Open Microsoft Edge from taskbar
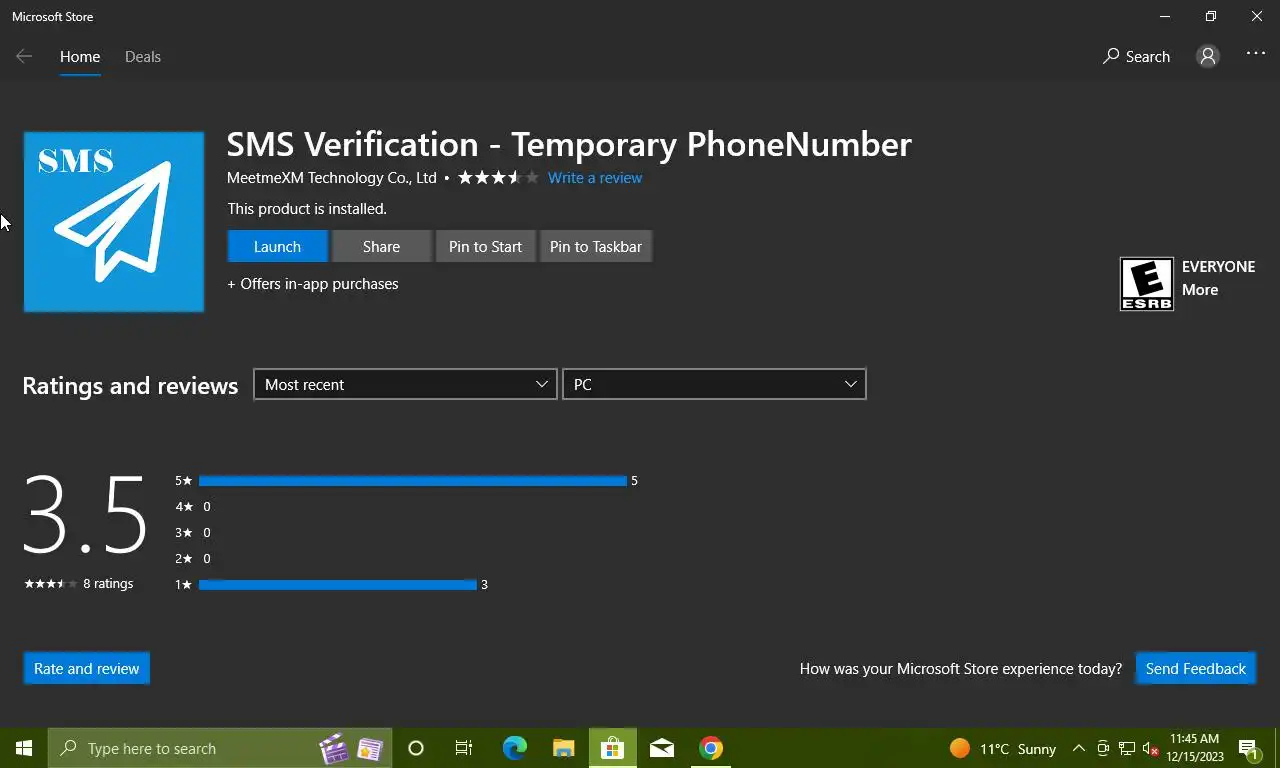The image size is (1280, 768). (515, 748)
